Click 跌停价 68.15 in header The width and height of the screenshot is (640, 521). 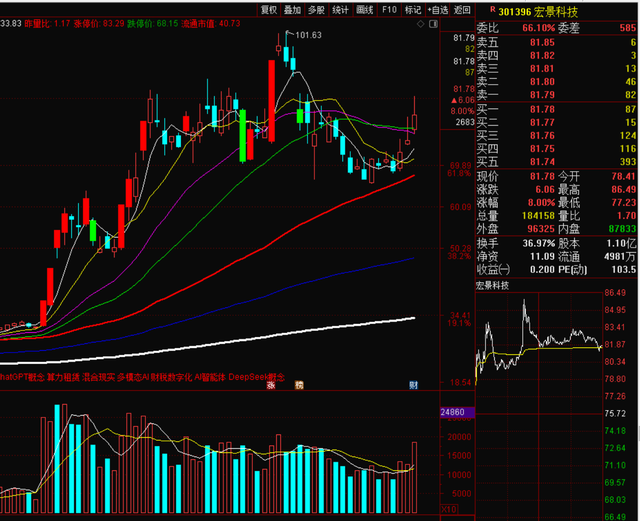coord(153,24)
